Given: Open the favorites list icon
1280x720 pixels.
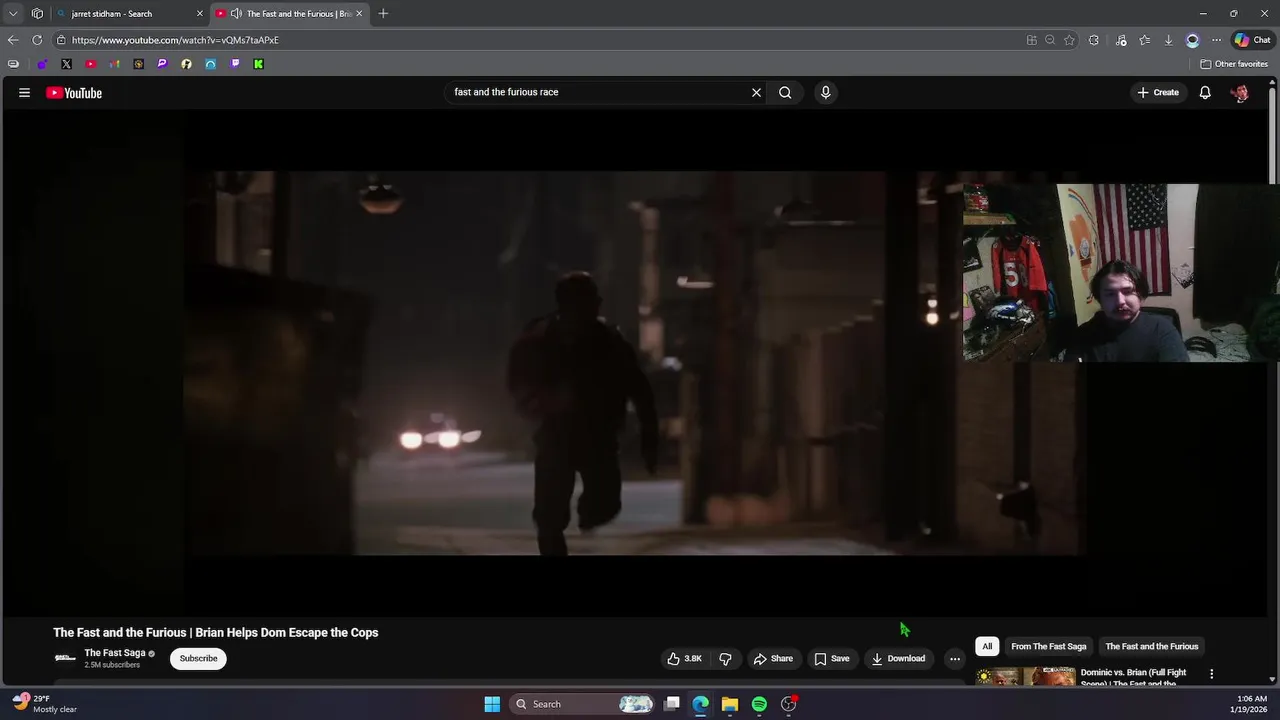Looking at the screenshot, I should point(1144,40).
